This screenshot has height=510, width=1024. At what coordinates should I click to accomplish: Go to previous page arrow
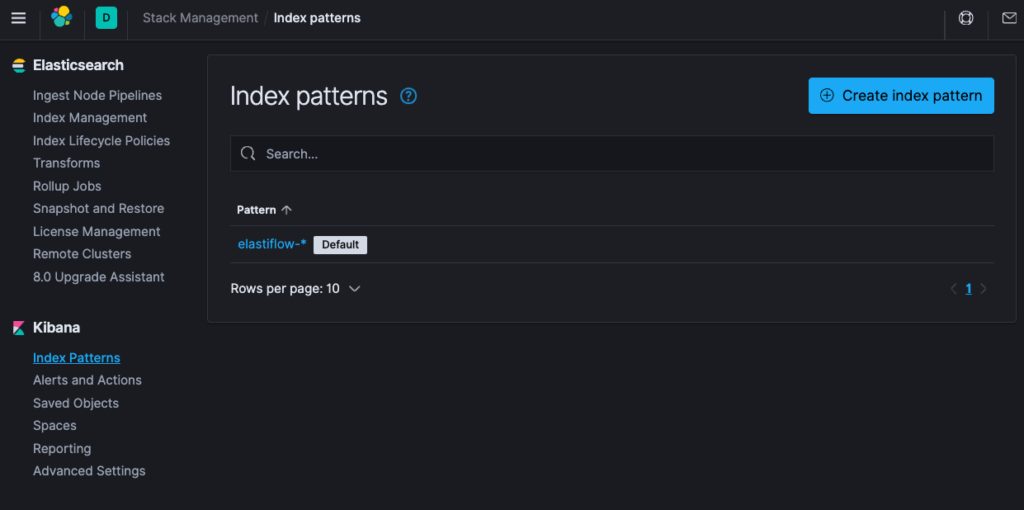[x=953, y=289]
